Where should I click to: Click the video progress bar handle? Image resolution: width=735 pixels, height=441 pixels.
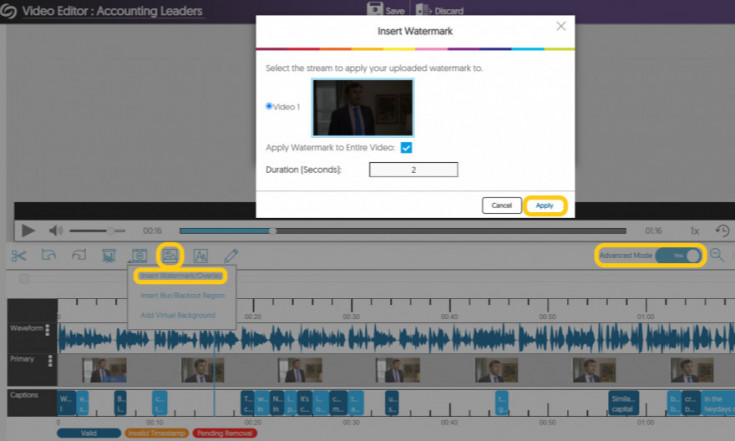(x=273, y=231)
